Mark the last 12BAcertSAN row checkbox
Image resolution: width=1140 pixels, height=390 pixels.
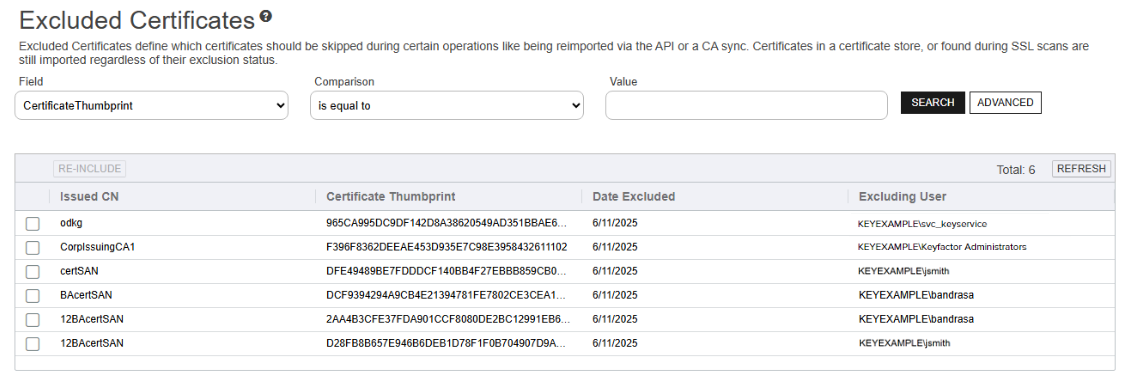pyautogui.click(x=33, y=343)
